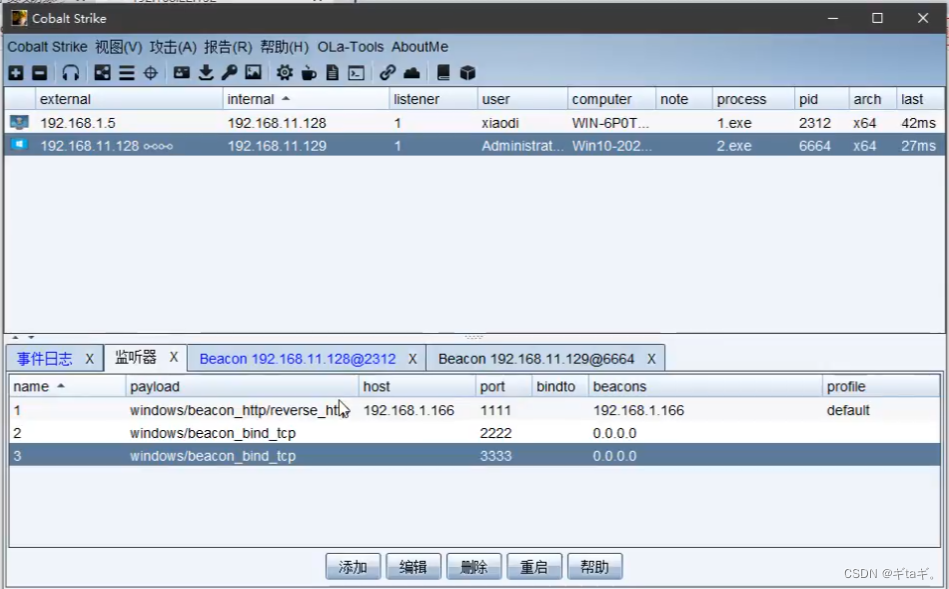Click the document macro icon
The width and height of the screenshot is (949, 589).
pos(332,73)
